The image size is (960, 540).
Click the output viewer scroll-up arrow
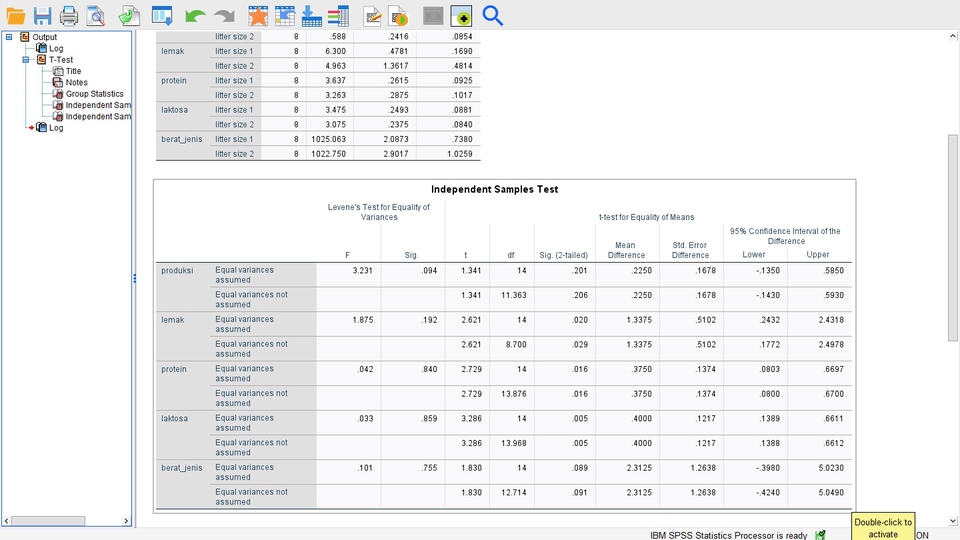[953, 36]
